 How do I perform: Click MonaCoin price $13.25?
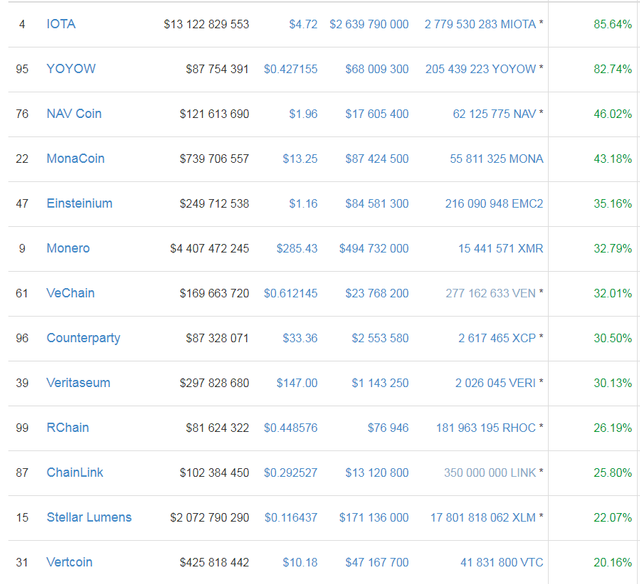click(x=300, y=159)
